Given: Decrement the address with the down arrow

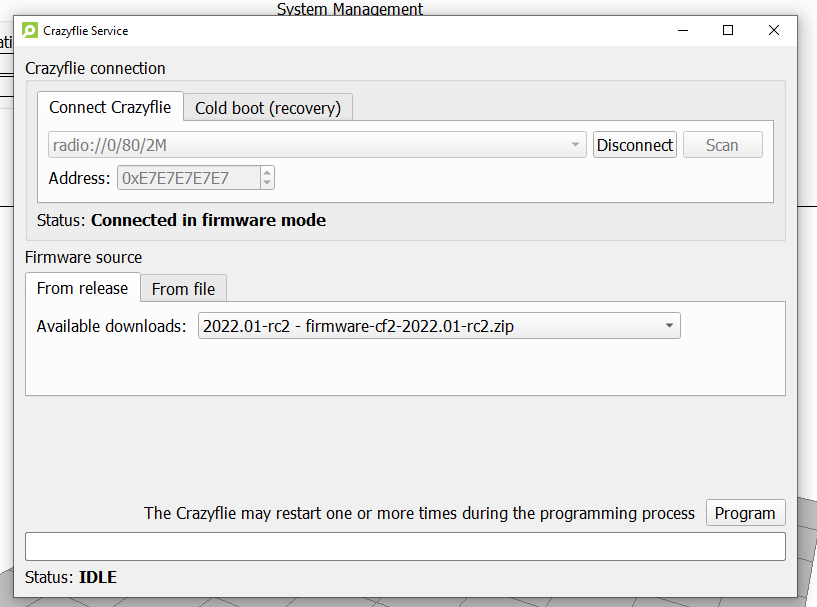Looking at the screenshot, I should click(267, 183).
